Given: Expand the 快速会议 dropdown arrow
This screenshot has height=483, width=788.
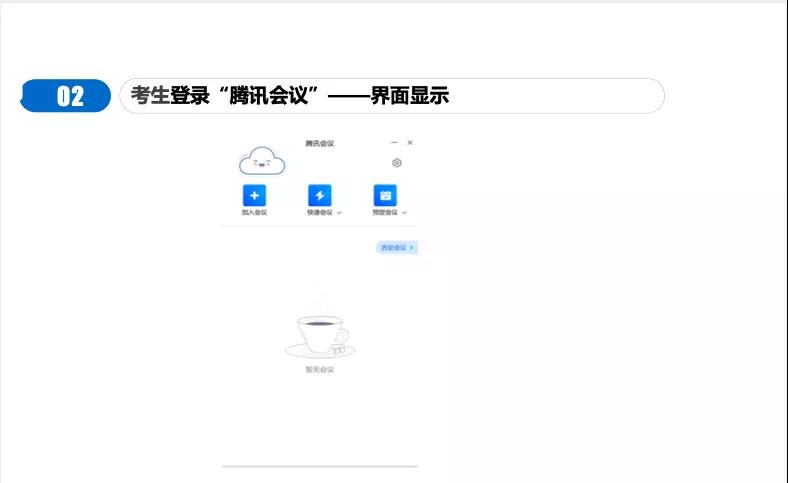Looking at the screenshot, I should click(339, 213).
